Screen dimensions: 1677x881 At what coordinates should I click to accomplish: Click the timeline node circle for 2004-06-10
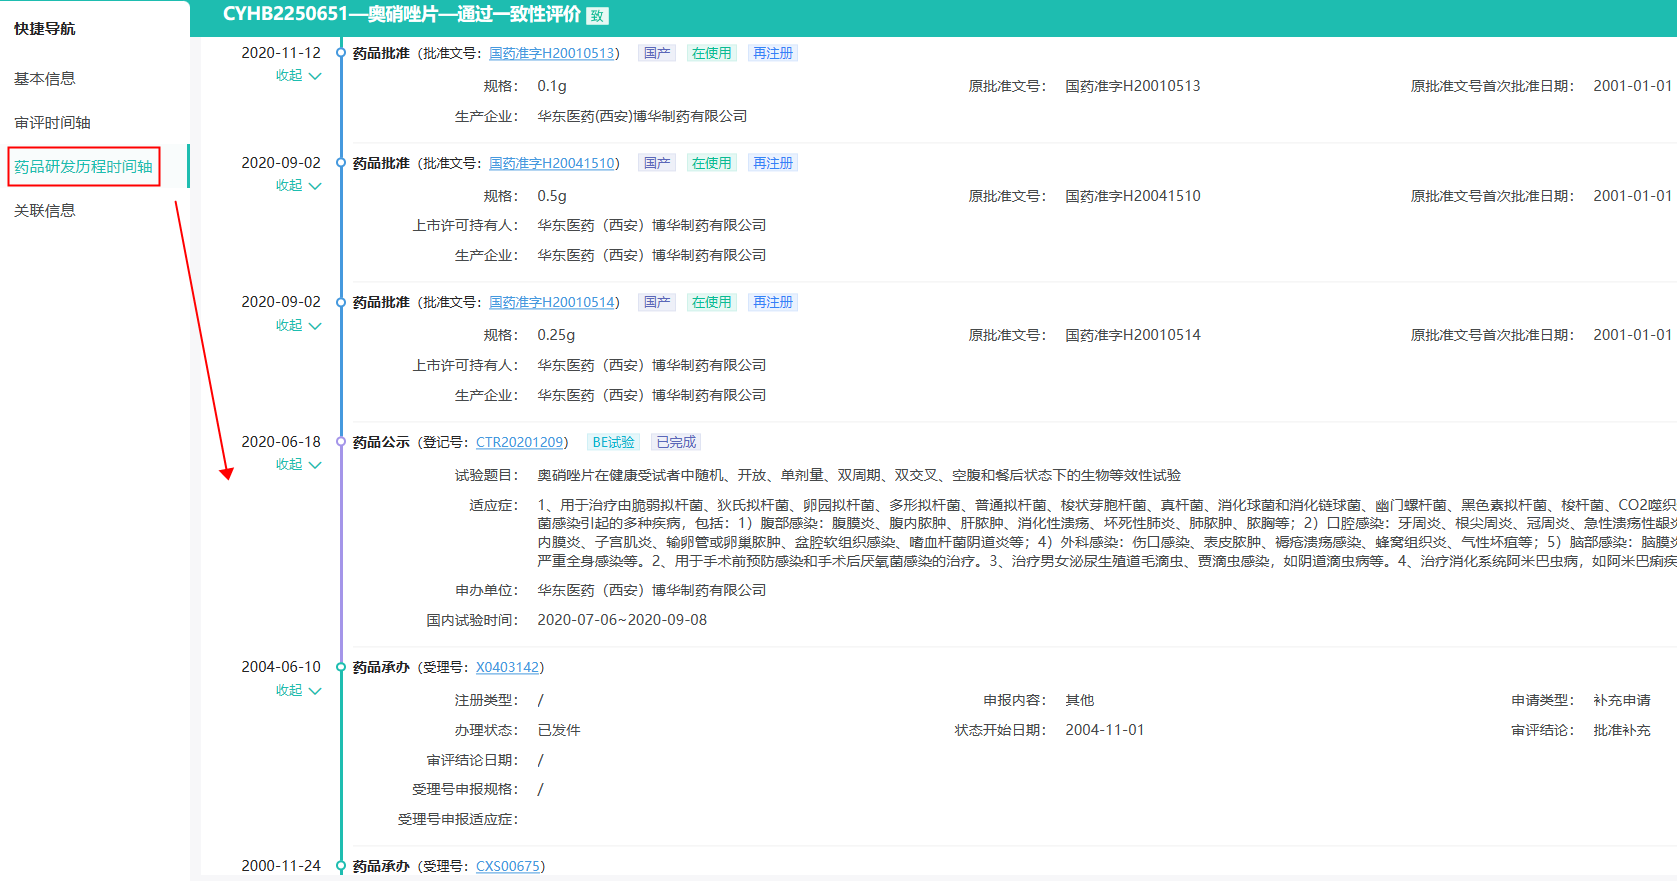pyautogui.click(x=341, y=667)
